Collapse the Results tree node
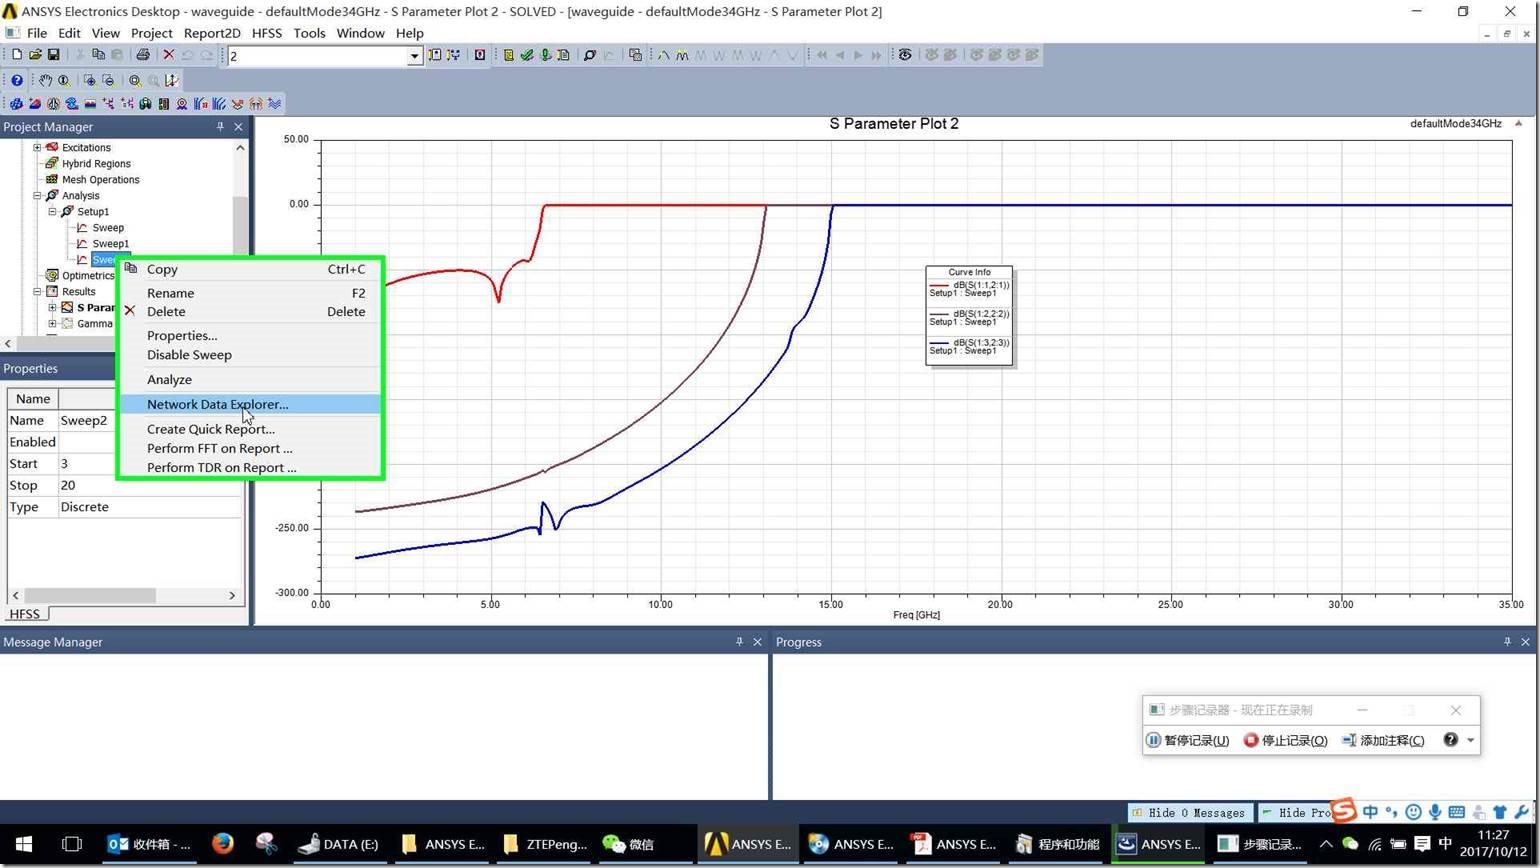Viewport: 1540px width, 868px height. pyautogui.click(x=37, y=291)
